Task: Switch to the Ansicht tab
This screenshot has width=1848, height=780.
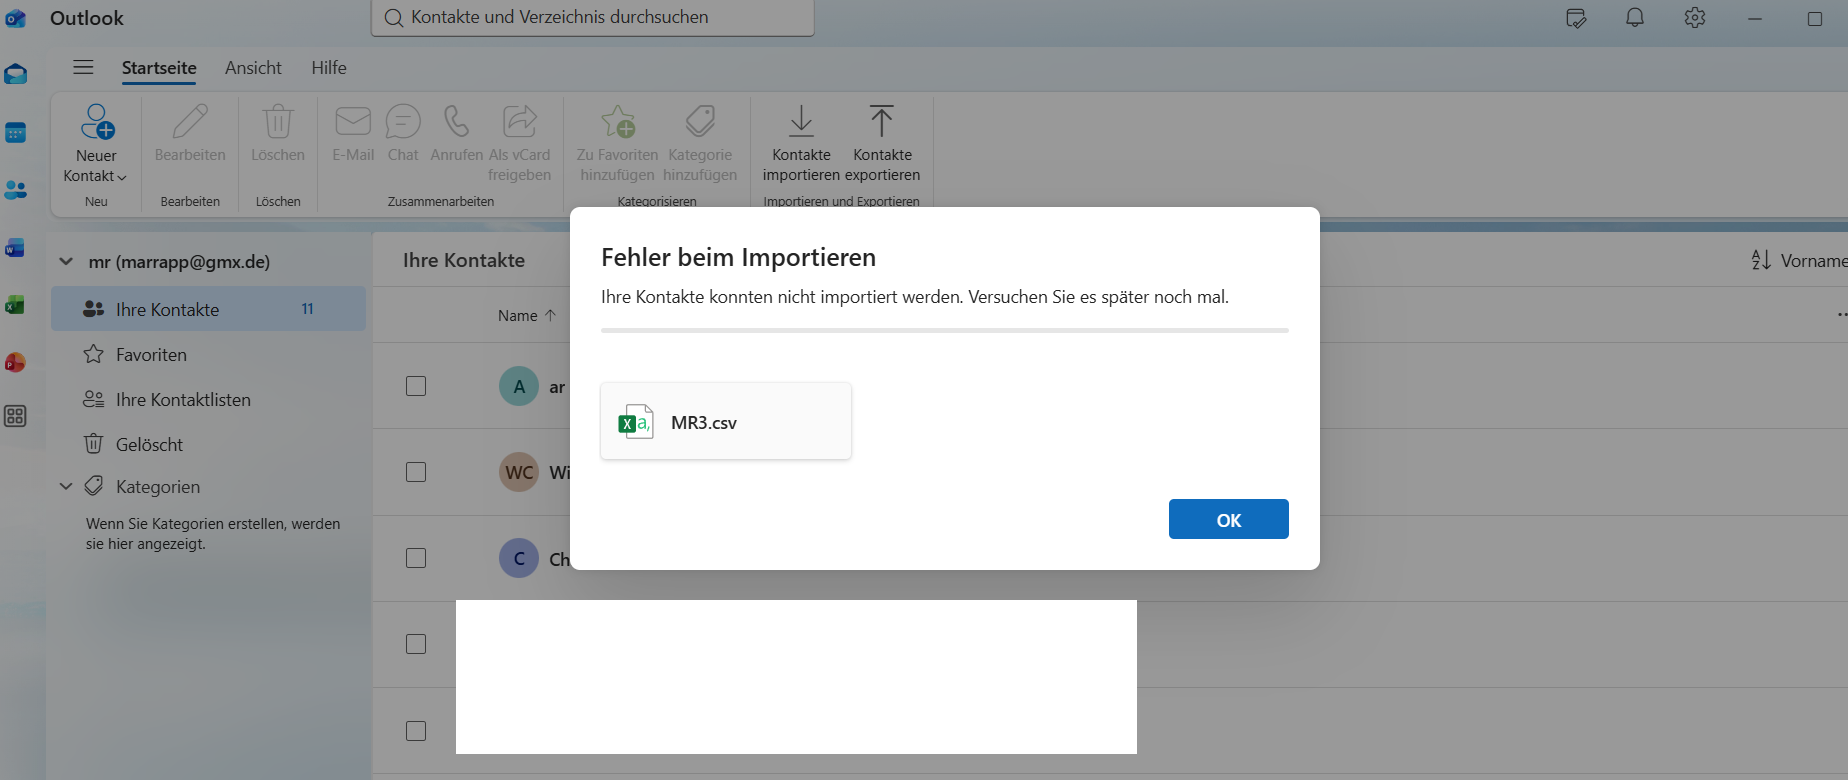Action: tap(253, 67)
